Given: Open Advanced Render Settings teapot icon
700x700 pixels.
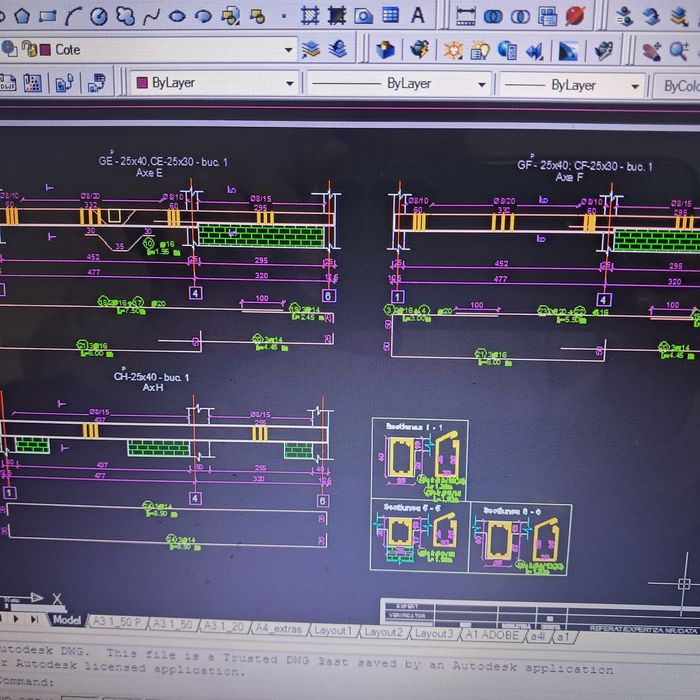Looking at the screenshot, I should click(604, 50).
